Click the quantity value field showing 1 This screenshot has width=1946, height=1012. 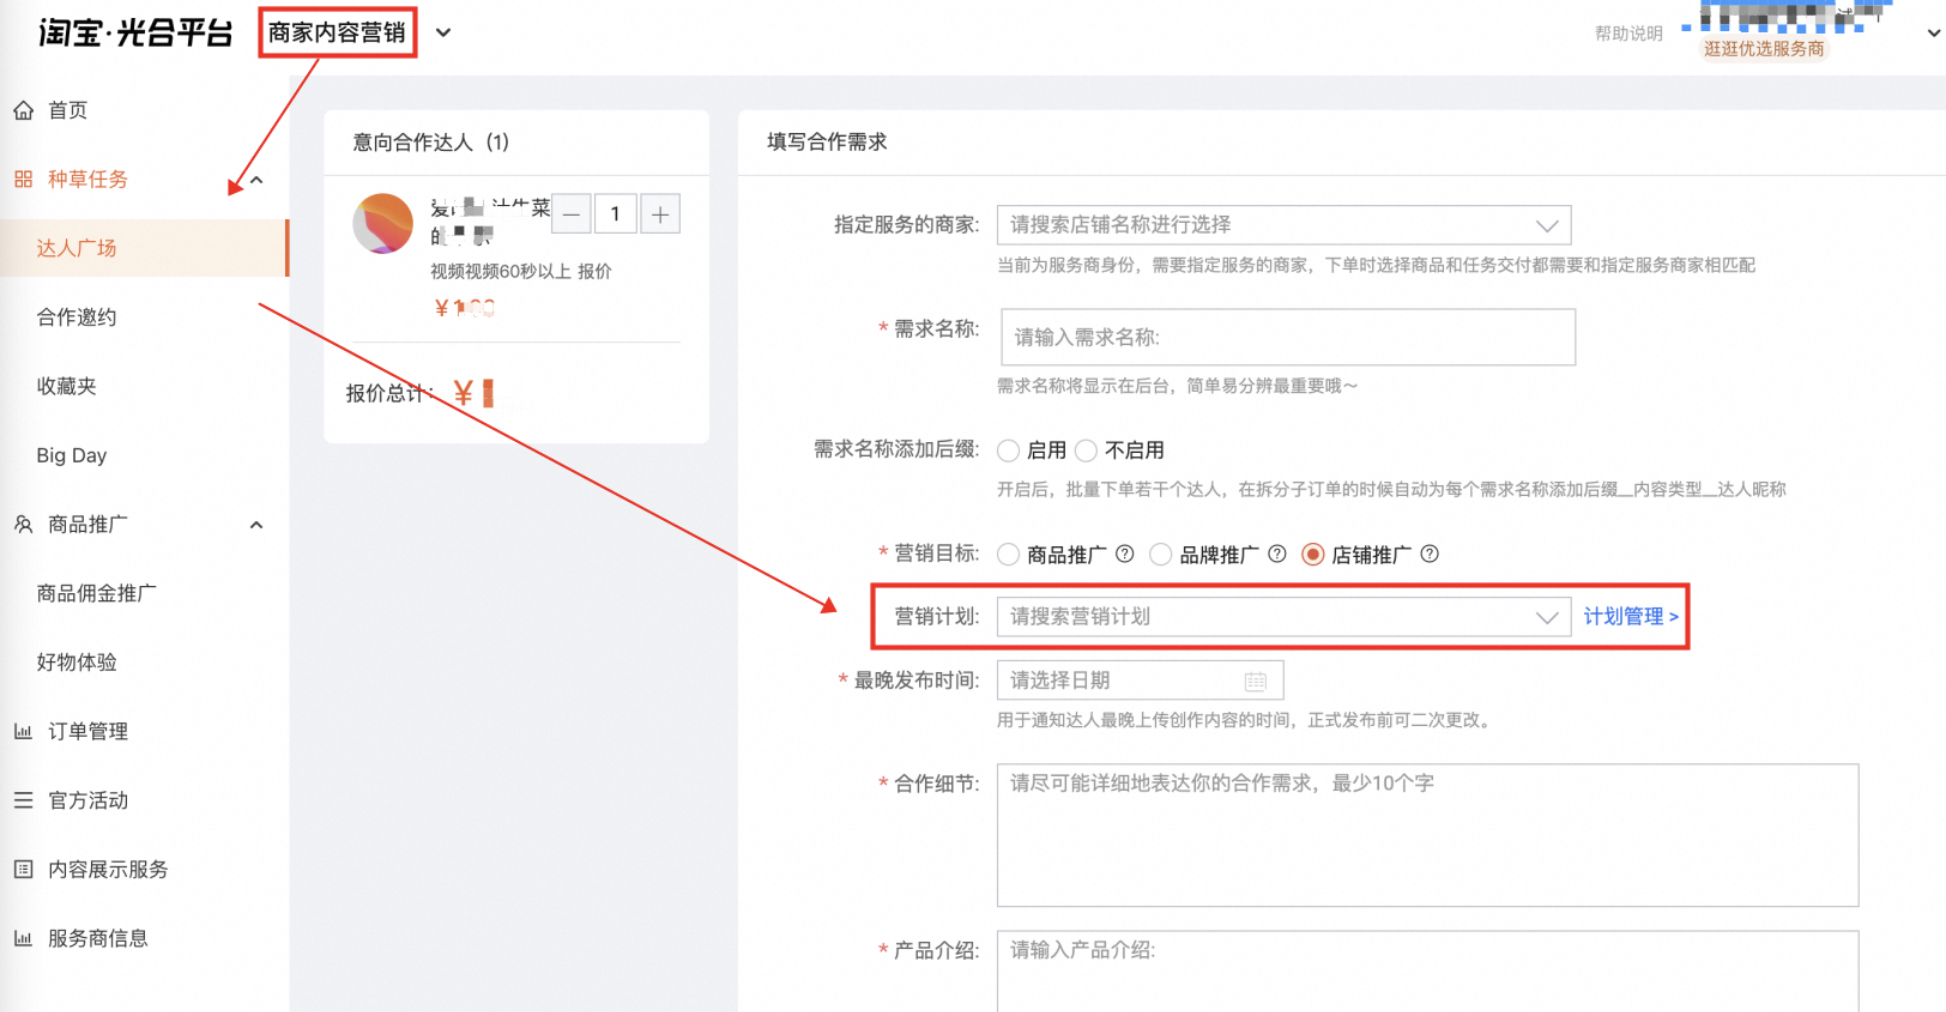click(x=615, y=214)
